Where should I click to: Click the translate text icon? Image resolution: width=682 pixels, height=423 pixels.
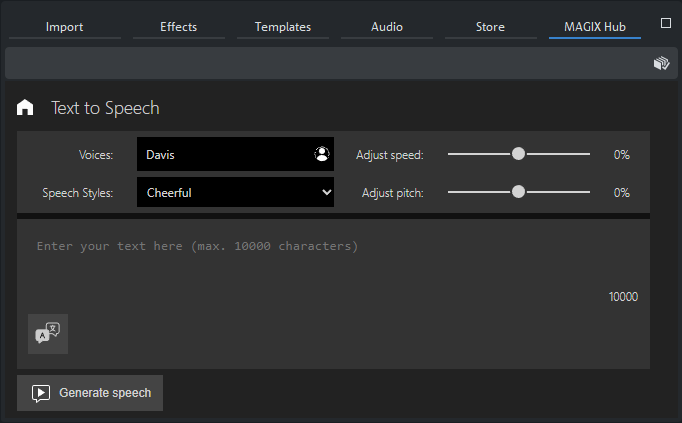[48, 334]
